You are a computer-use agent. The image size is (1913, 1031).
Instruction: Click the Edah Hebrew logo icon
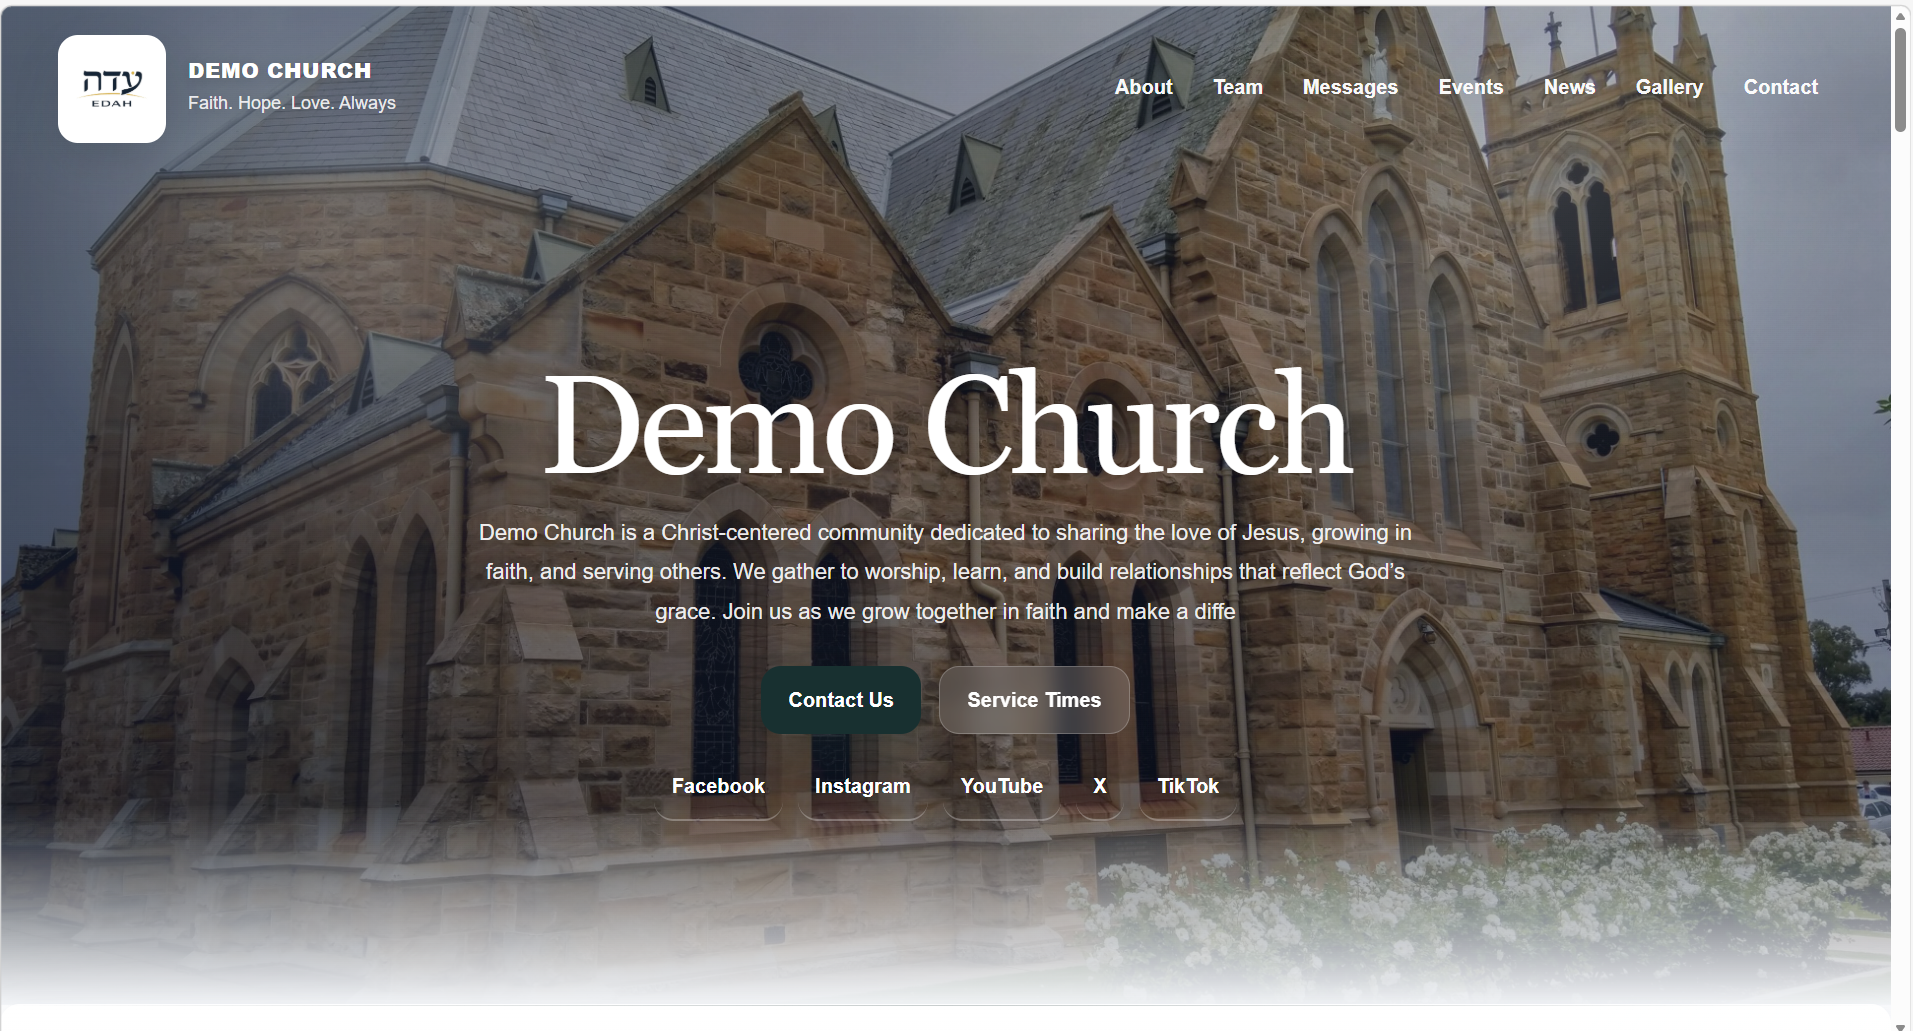pyautogui.click(x=111, y=89)
